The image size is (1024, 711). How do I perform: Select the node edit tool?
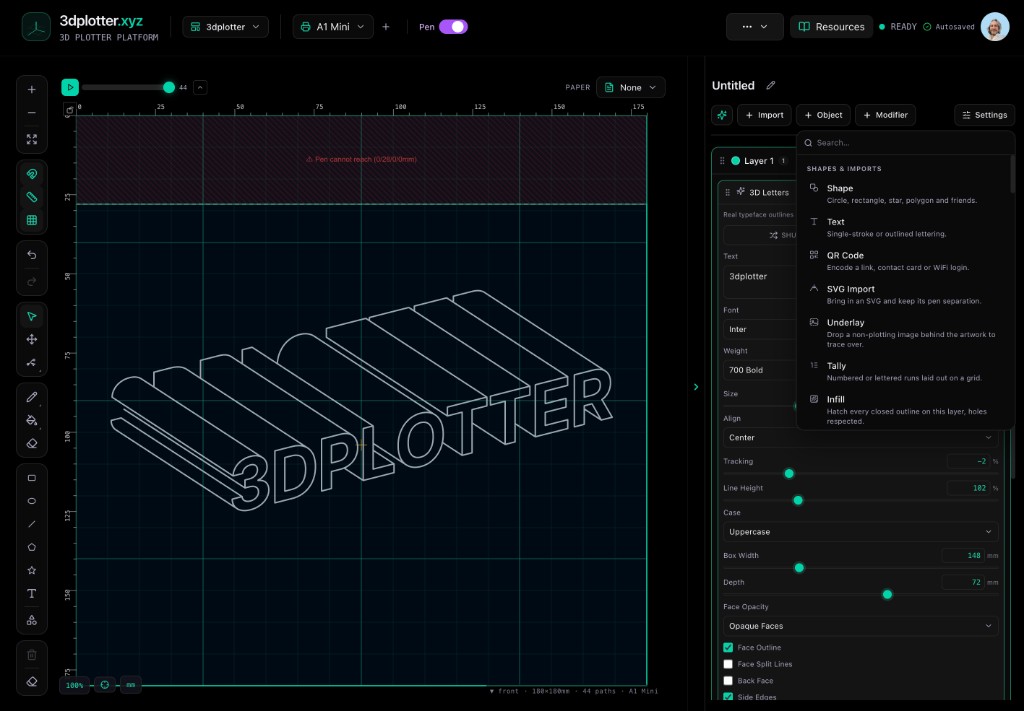[31, 363]
